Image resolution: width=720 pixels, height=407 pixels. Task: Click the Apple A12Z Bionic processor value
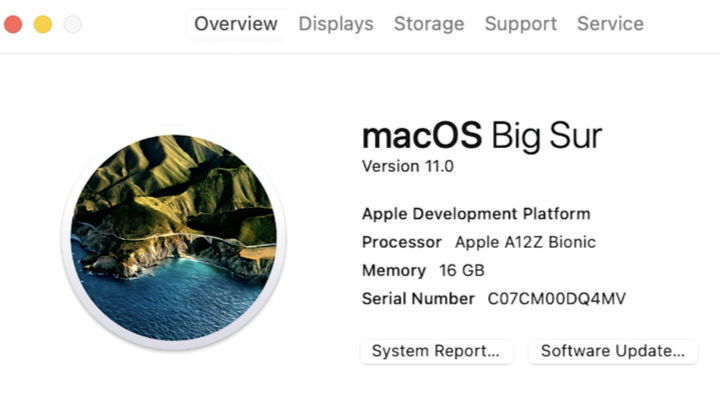pyautogui.click(x=525, y=242)
